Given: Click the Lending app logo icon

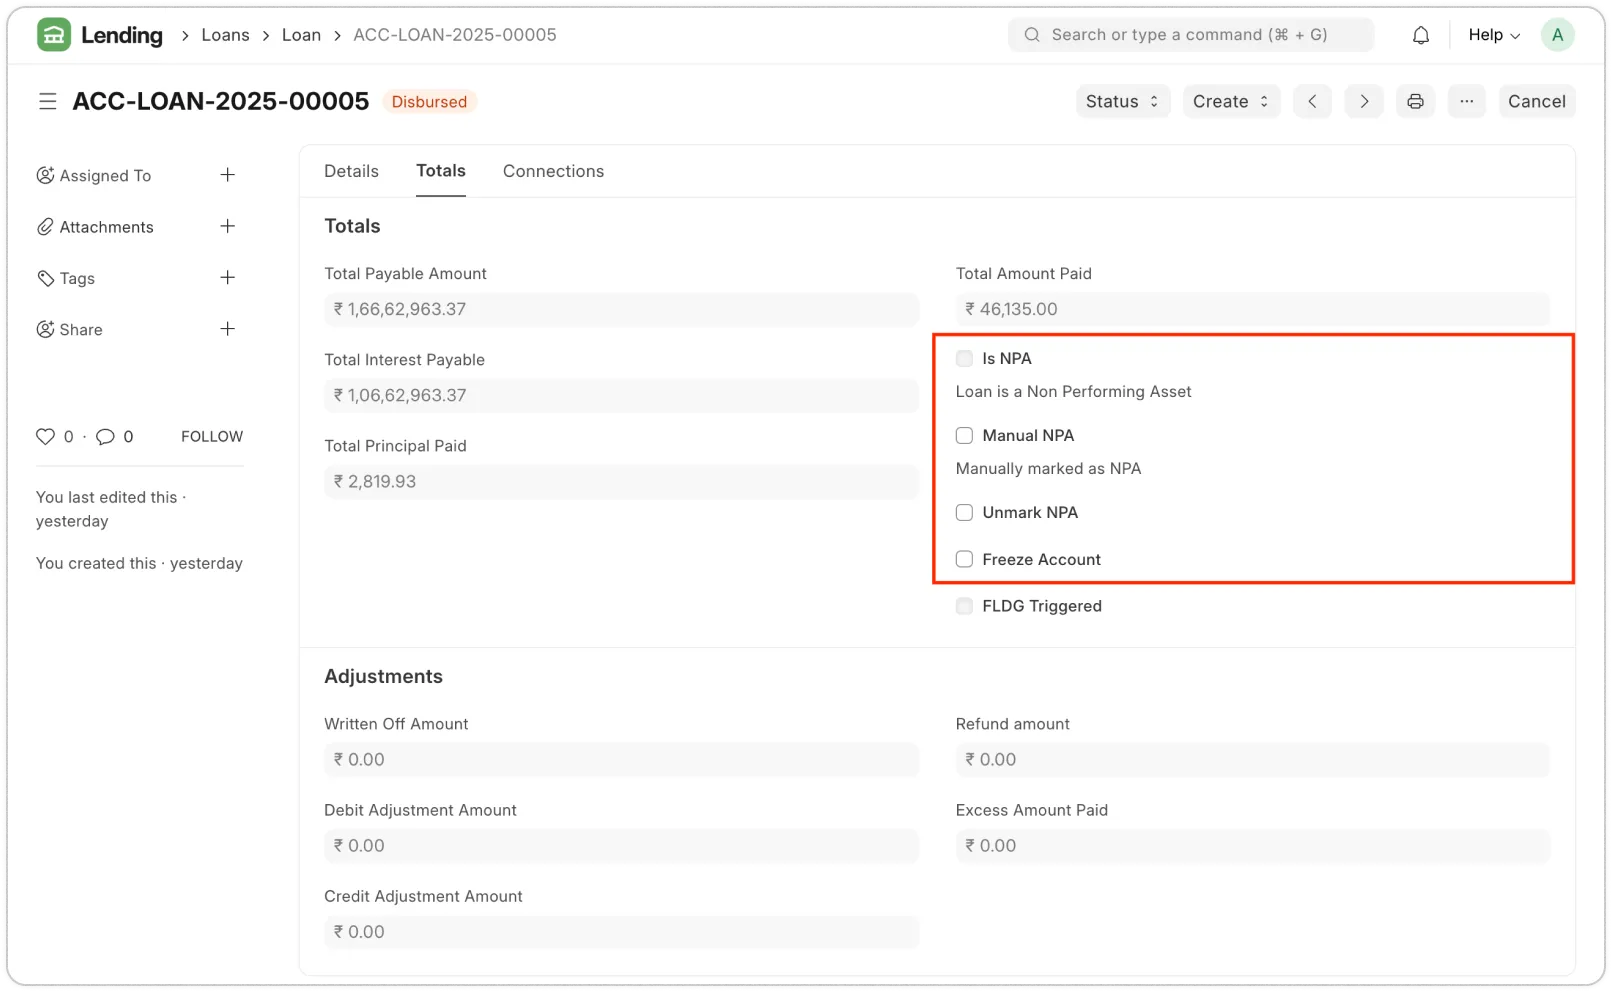Looking at the screenshot, I should [x=54, y=35].
